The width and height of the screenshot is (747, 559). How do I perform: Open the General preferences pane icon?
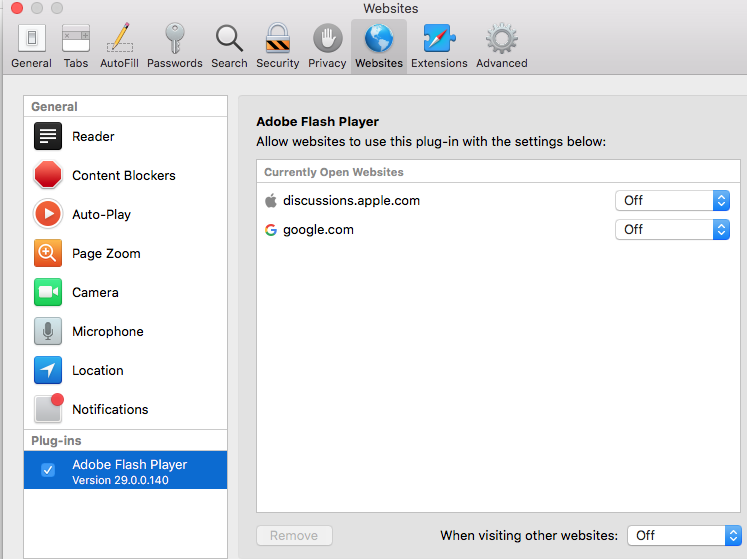click(31, 38)
